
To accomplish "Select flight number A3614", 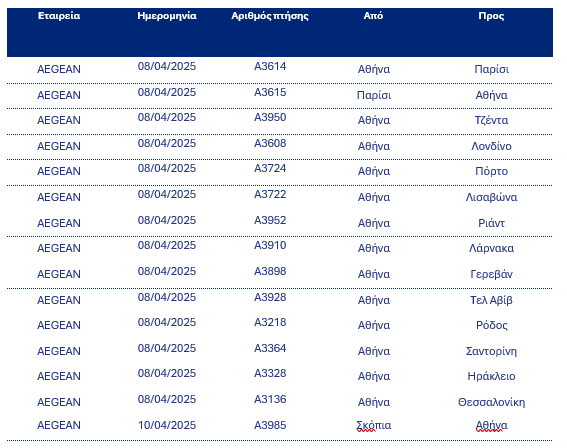I will tap(270, 66).
